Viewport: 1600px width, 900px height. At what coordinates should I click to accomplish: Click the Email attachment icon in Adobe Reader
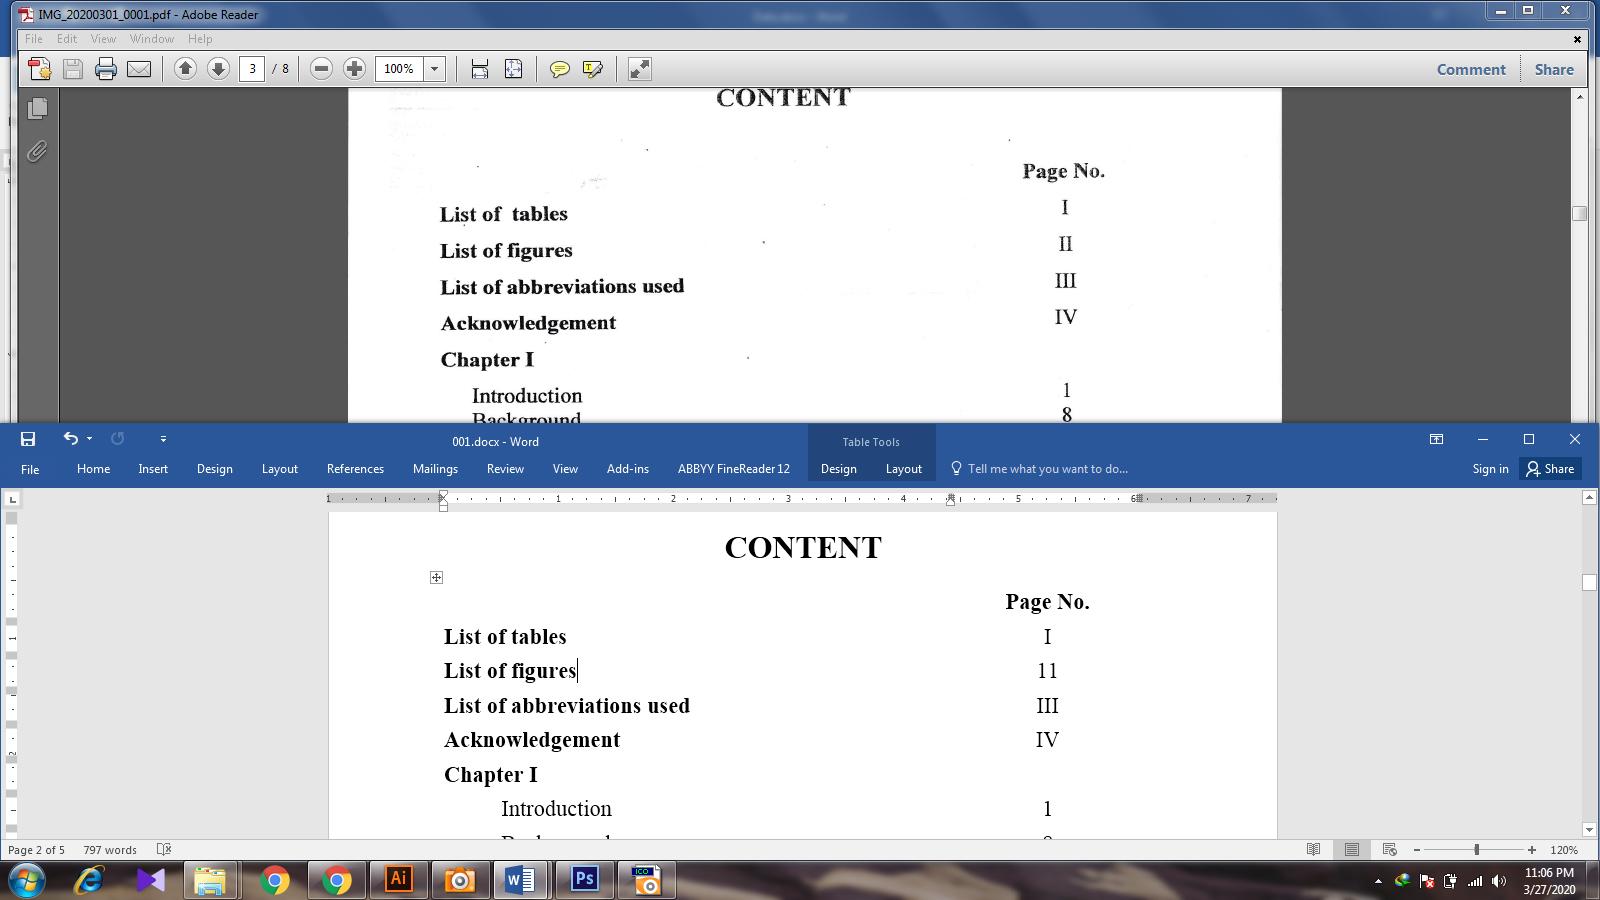(139, 69)
